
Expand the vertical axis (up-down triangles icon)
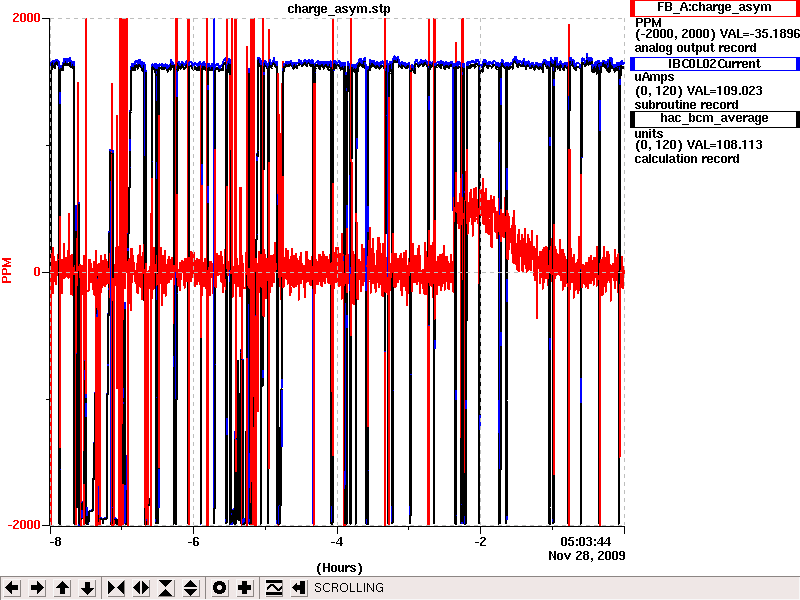(191, 588)
